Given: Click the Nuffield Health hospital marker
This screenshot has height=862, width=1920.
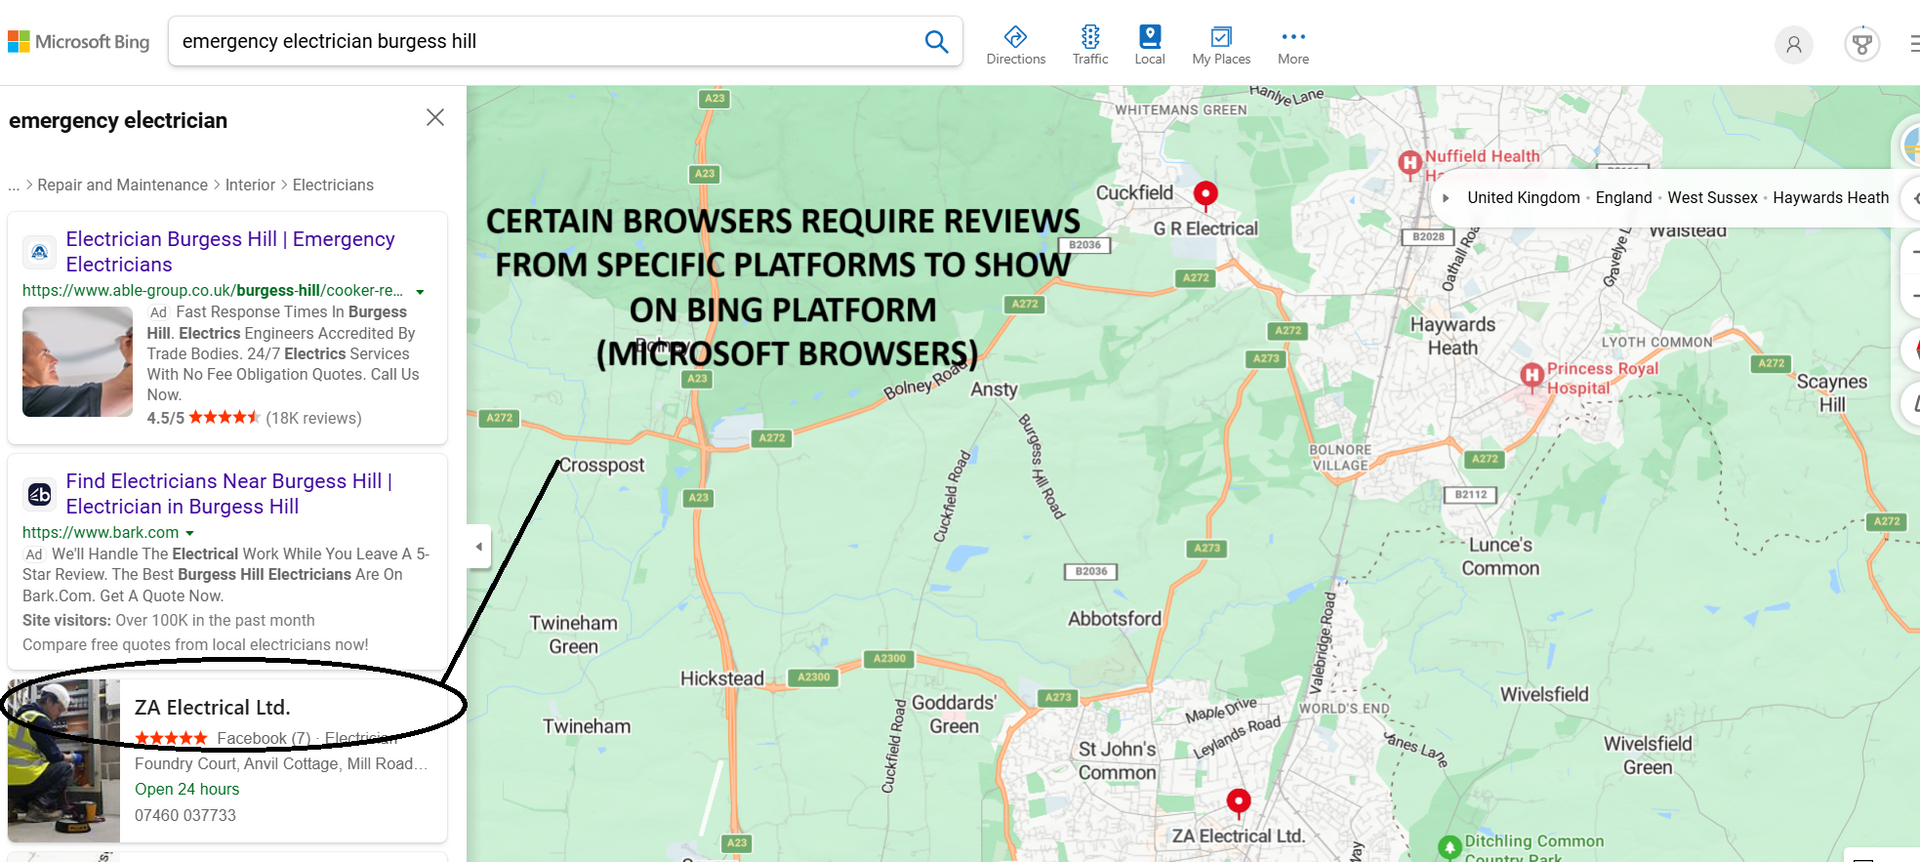Looking at the screenshot, I should coord(1410,163).
